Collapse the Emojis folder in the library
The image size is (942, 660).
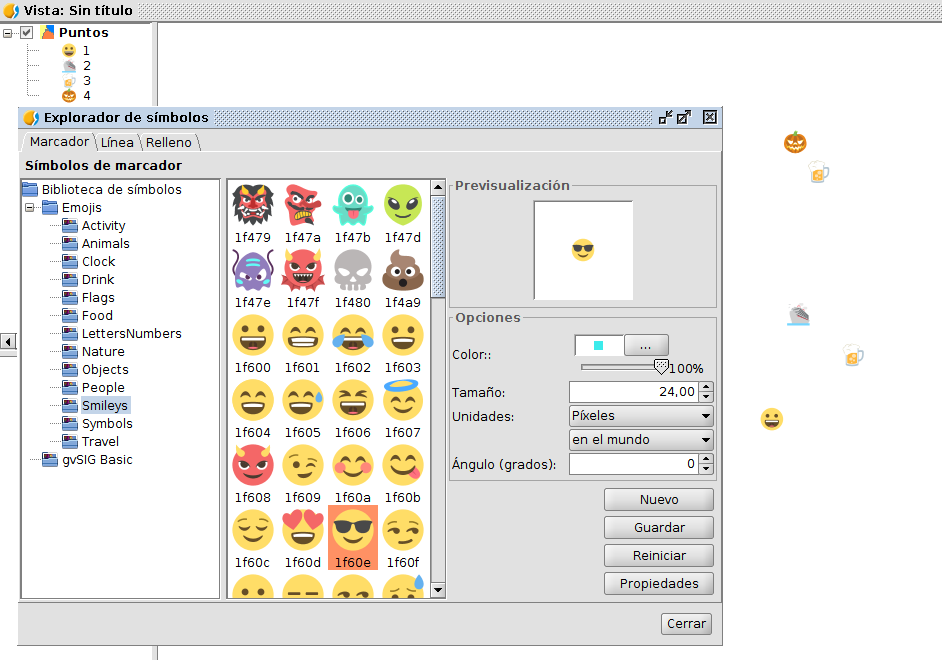coord(31,208)
